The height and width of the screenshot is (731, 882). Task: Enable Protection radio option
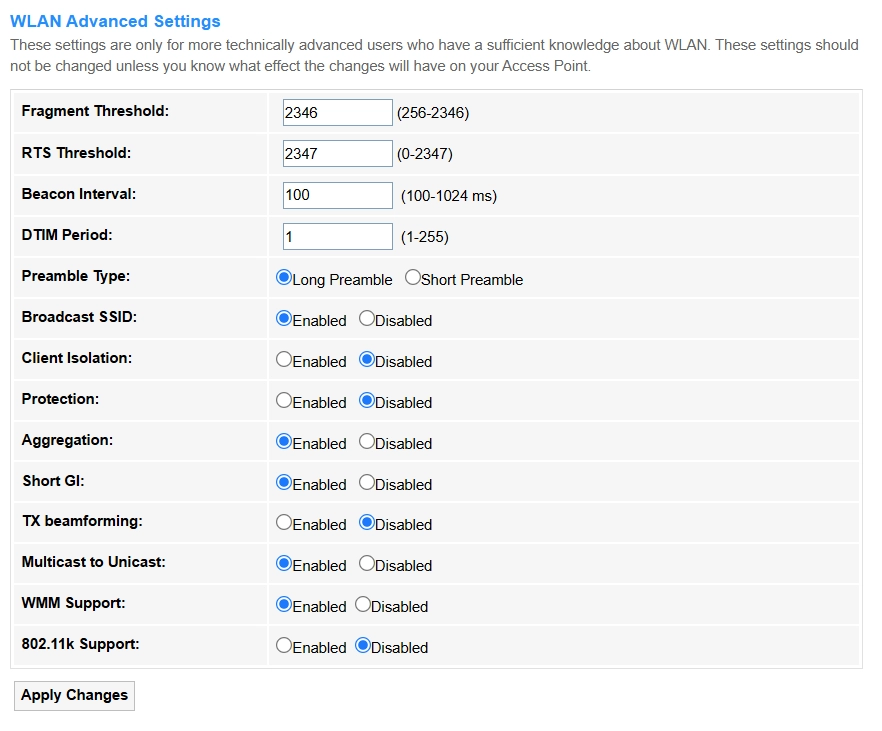284,401
